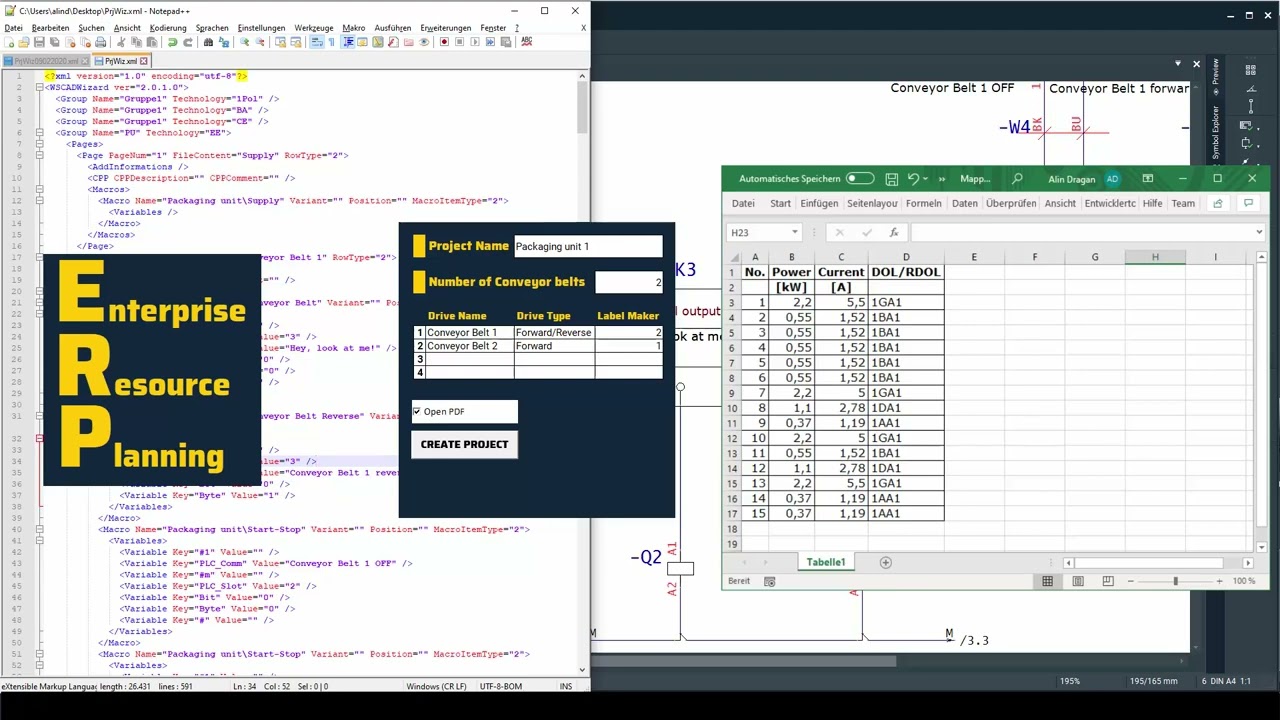Click the Save icon in Notepad++ toolbar

click(x=39, y=42)
